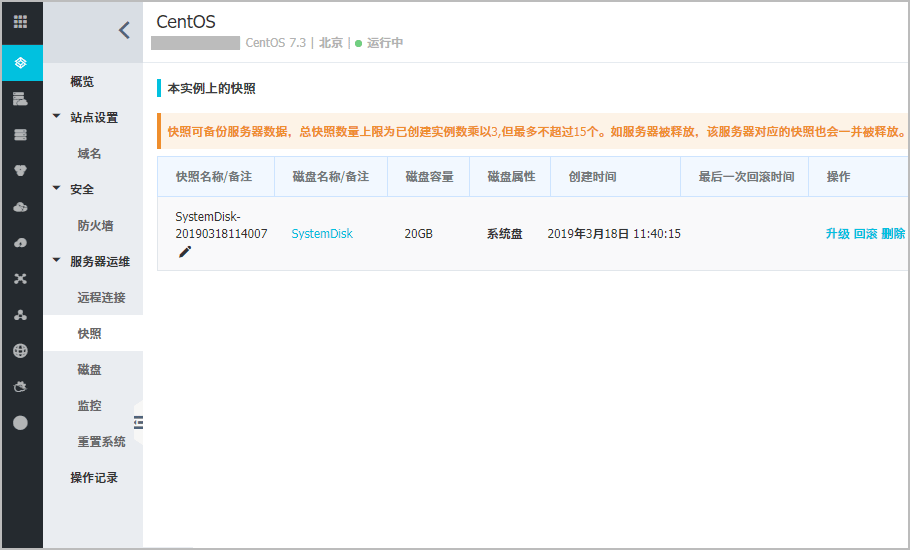Open the 防火墙 firewall page
Image resolution: width=910 pixels, height=550 pixels.
(95, 226)
